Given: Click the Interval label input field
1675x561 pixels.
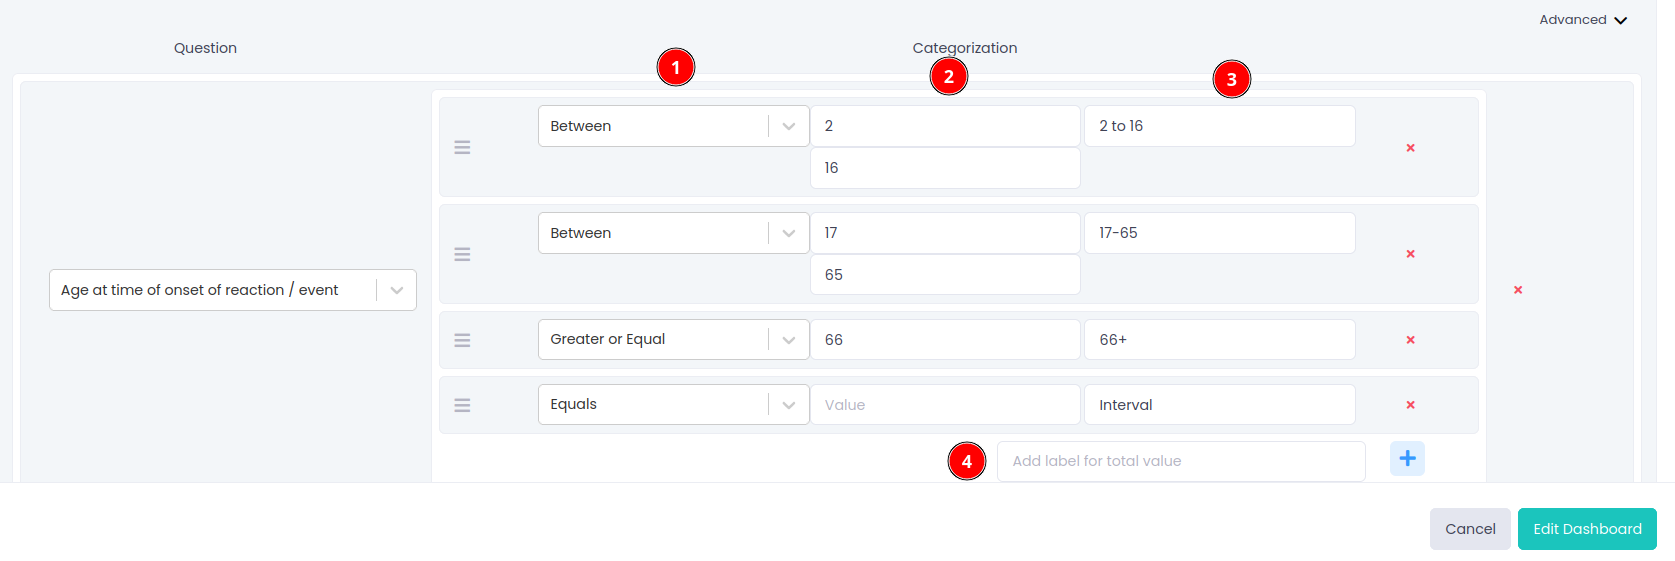Looking at the screenshot, I should tap(1219, 405).
